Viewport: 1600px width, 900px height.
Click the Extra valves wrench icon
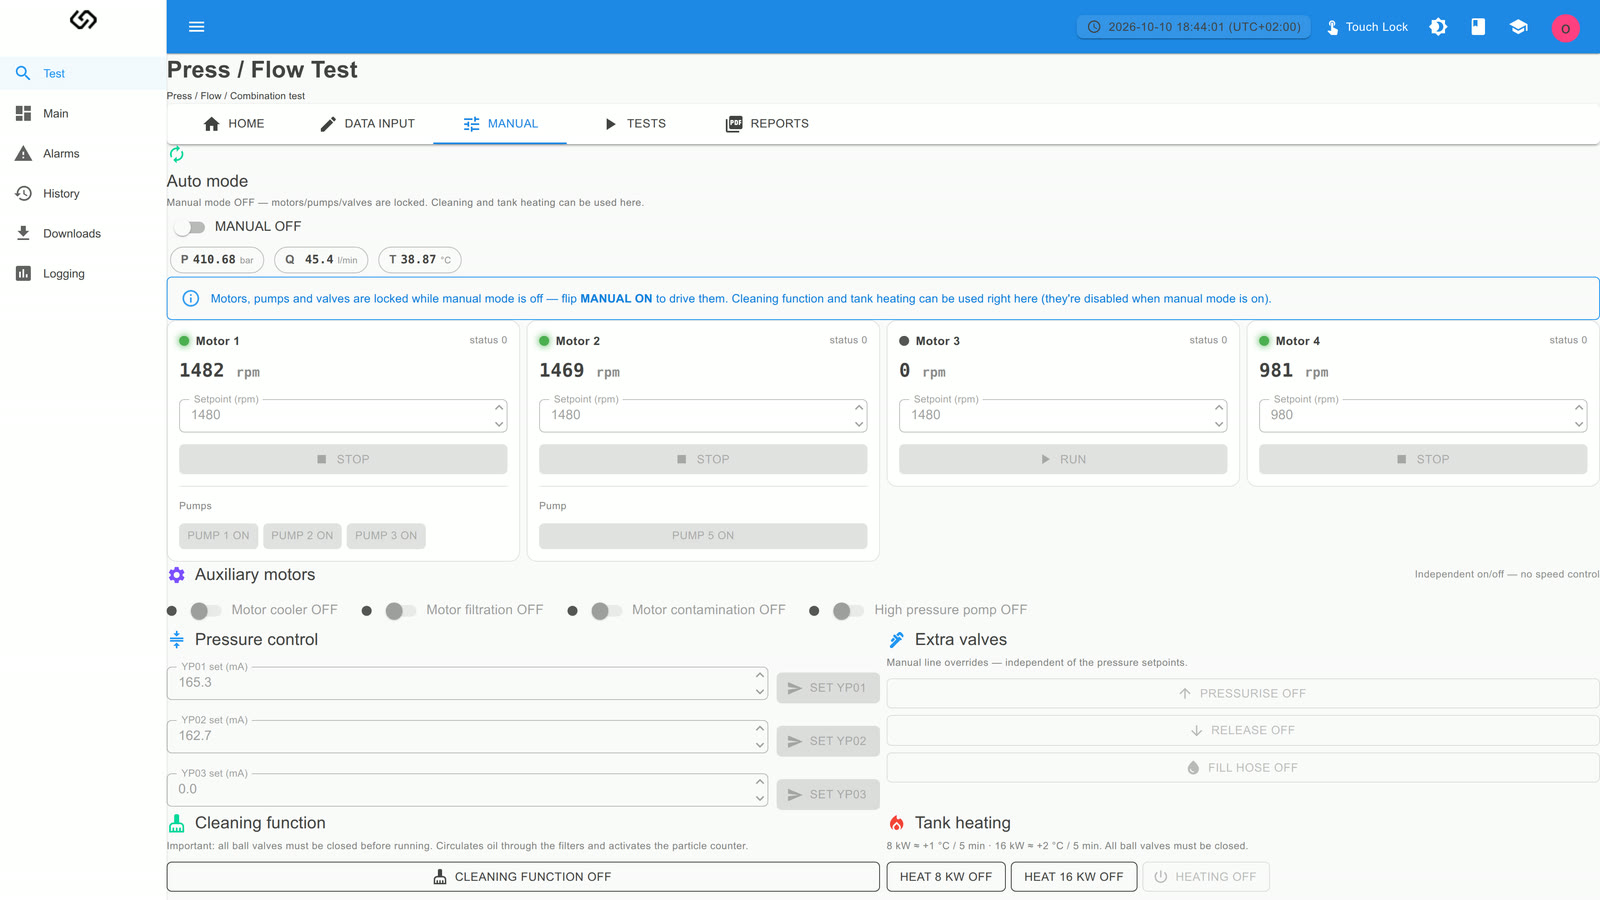point(897,640)
